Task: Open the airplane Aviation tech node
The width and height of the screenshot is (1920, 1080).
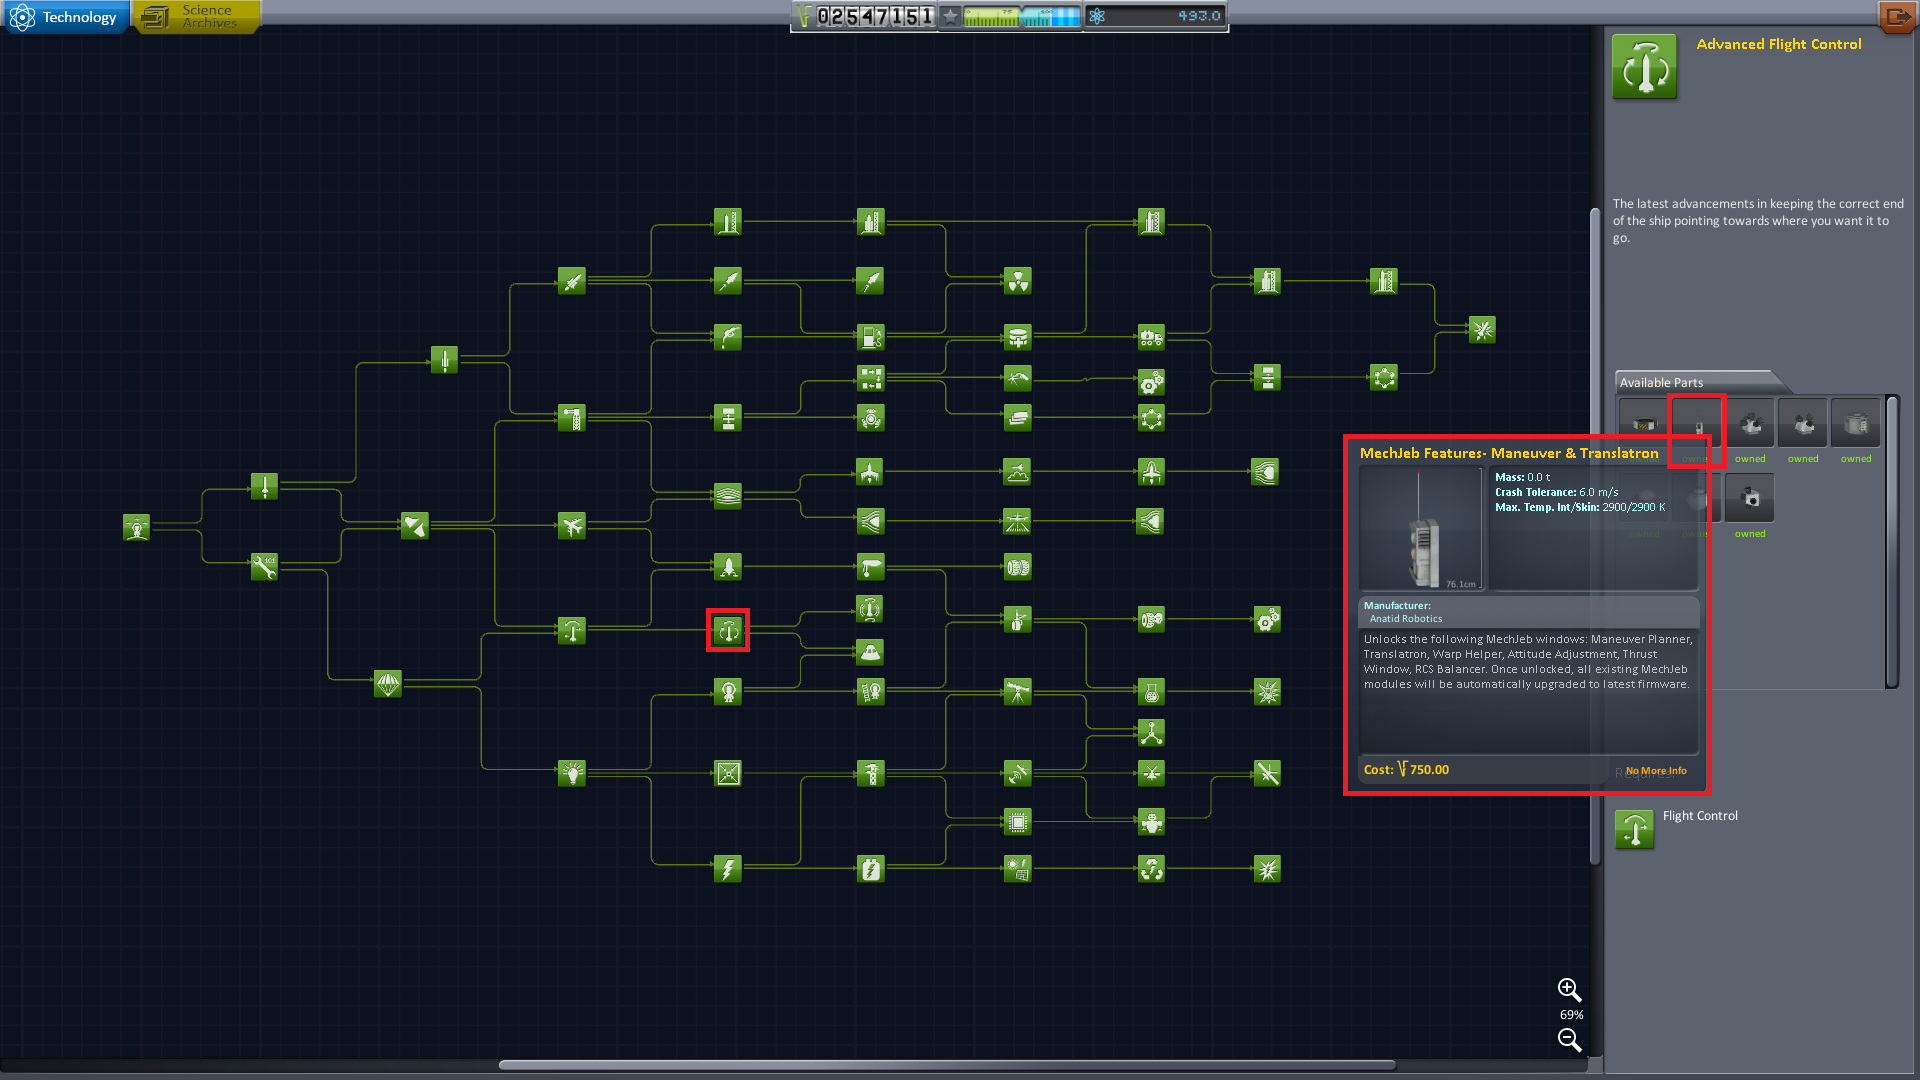Action: (572, 526)
